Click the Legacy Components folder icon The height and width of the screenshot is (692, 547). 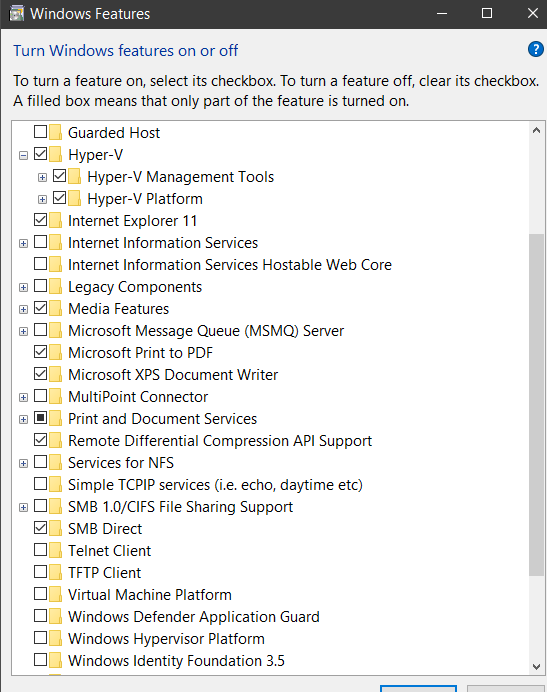click(55, 286)
